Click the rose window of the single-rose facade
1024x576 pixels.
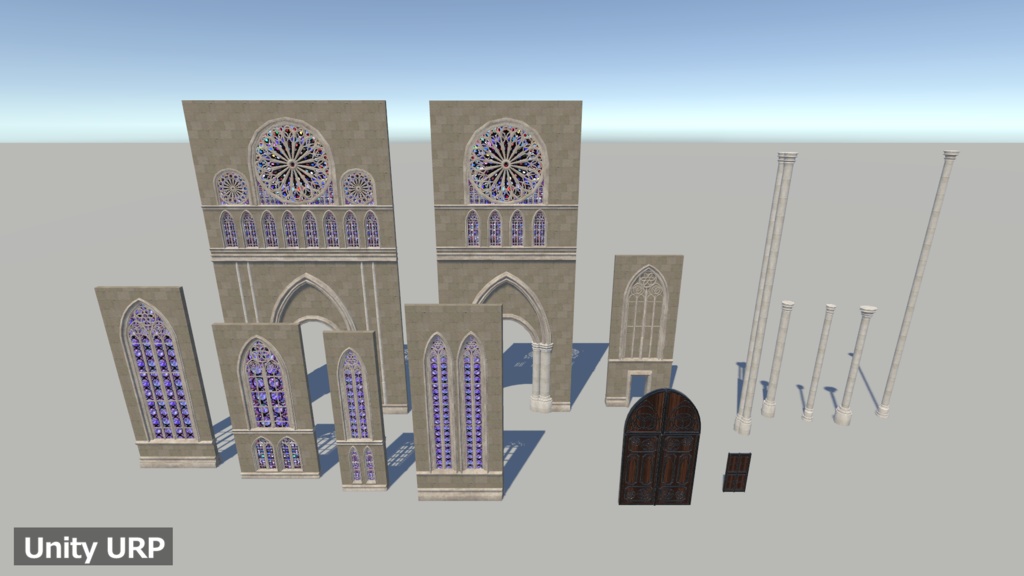(506, 161)
